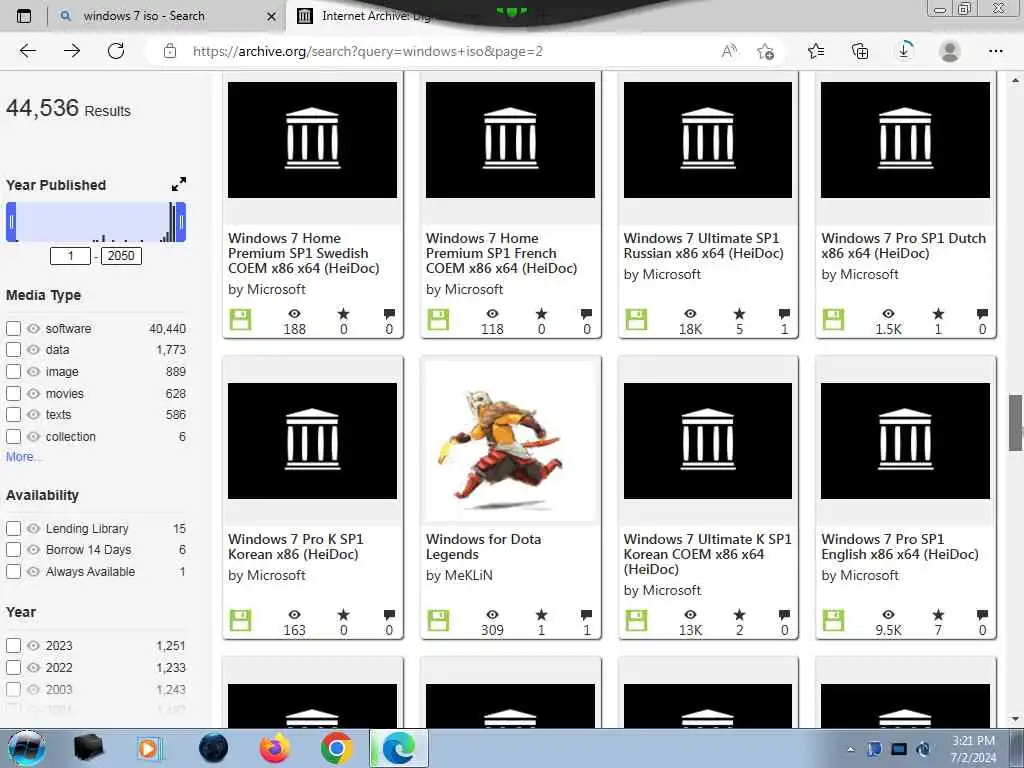This screenshot has width=1024, height=768.
Task: Open Windows 7 Pro K SP1 Korean x86 title
Action: [296, 547]
